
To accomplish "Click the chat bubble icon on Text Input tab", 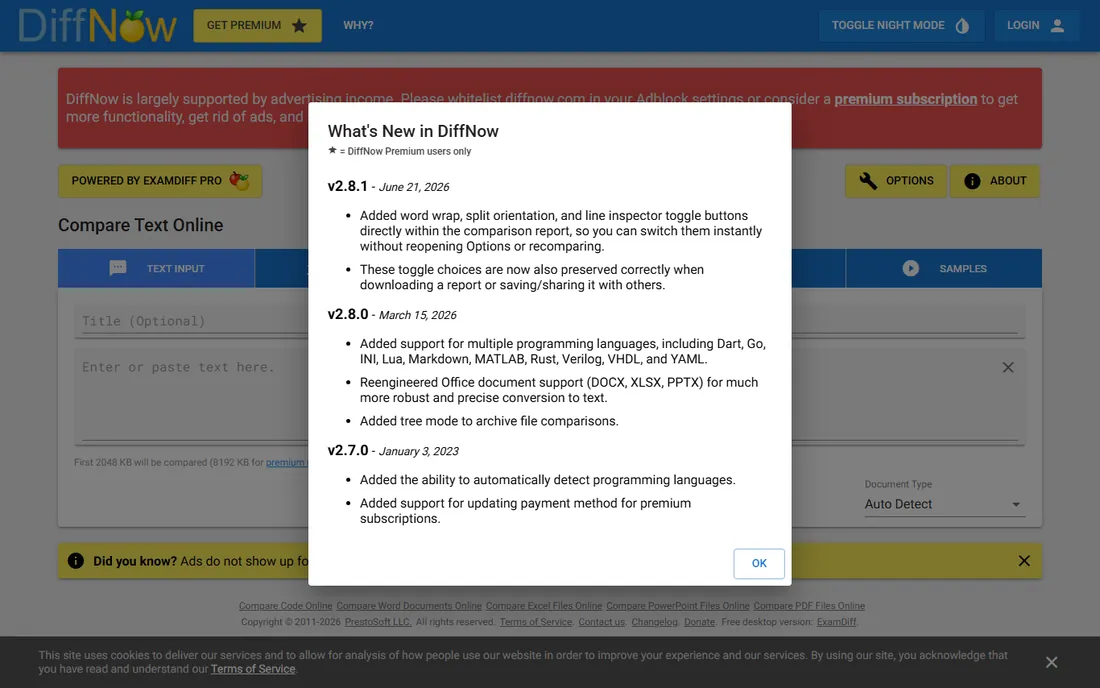I will pyautogui.click(x=118, y=268).
